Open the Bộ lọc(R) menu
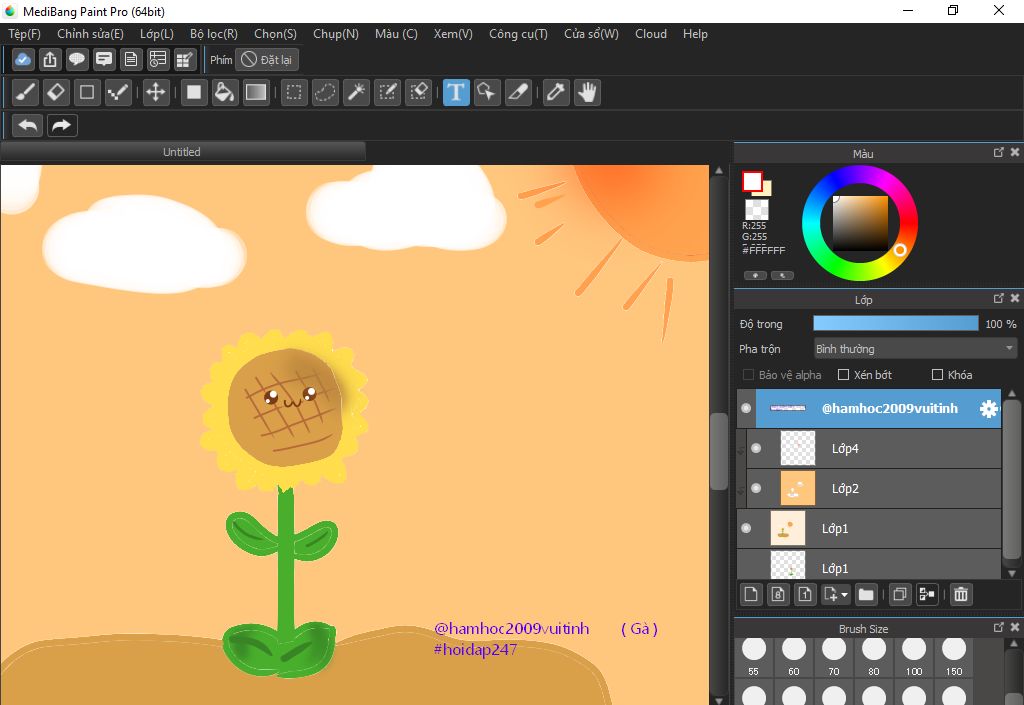 (x=214, y=34)
